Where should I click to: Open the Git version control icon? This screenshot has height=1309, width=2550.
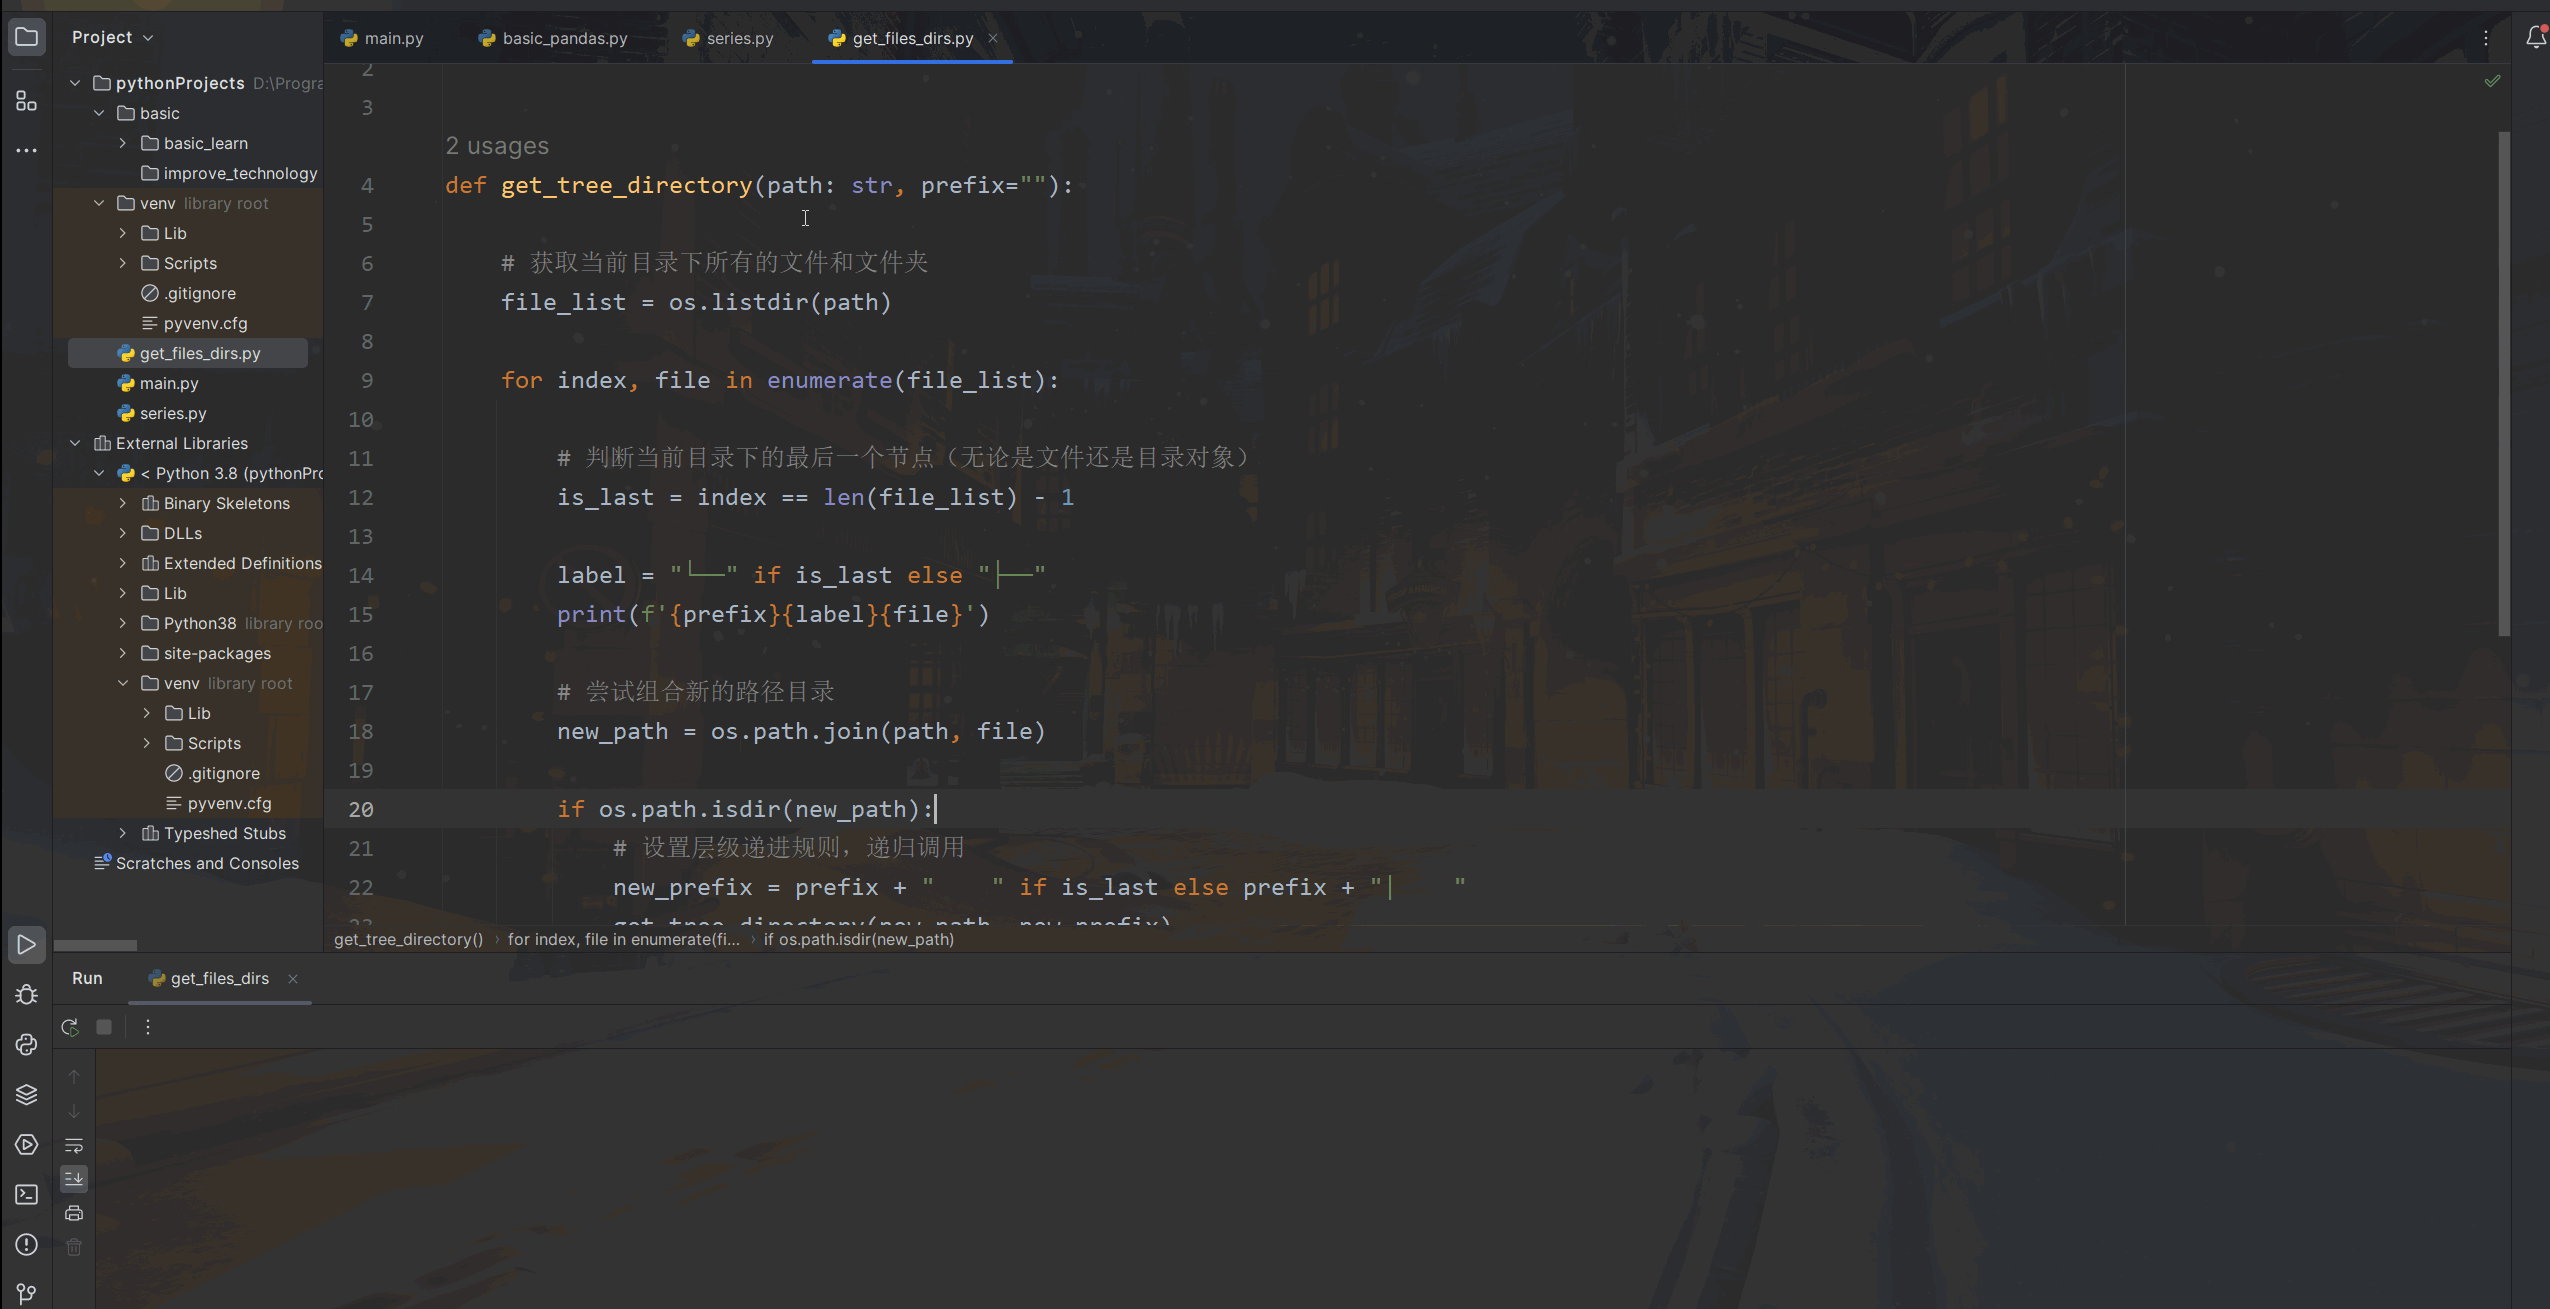point(26,1293)
